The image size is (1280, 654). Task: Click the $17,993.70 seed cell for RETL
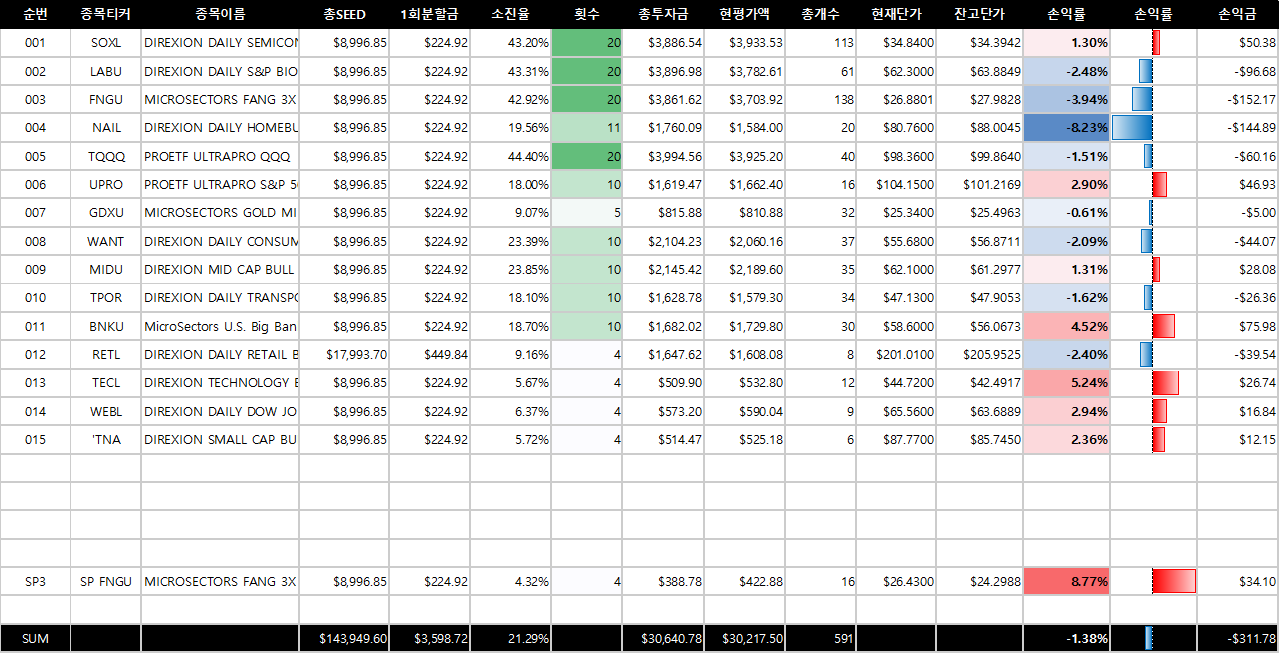[344, 354]
